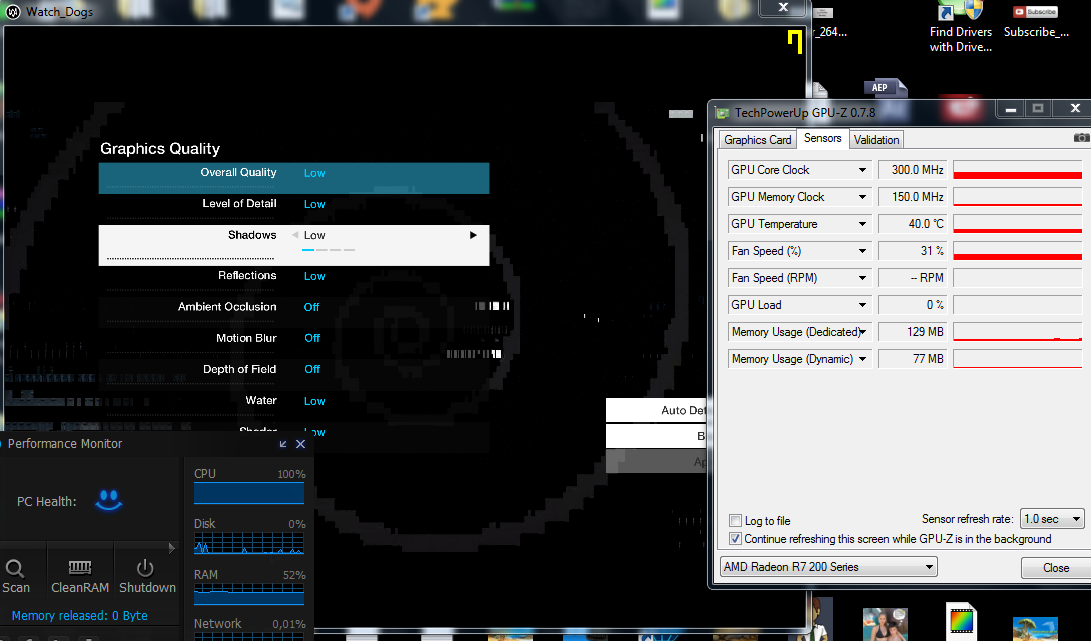1091x641 pixels.
Task: Click the Close button in GPU-Z
Action: (x=1056, y=568)
